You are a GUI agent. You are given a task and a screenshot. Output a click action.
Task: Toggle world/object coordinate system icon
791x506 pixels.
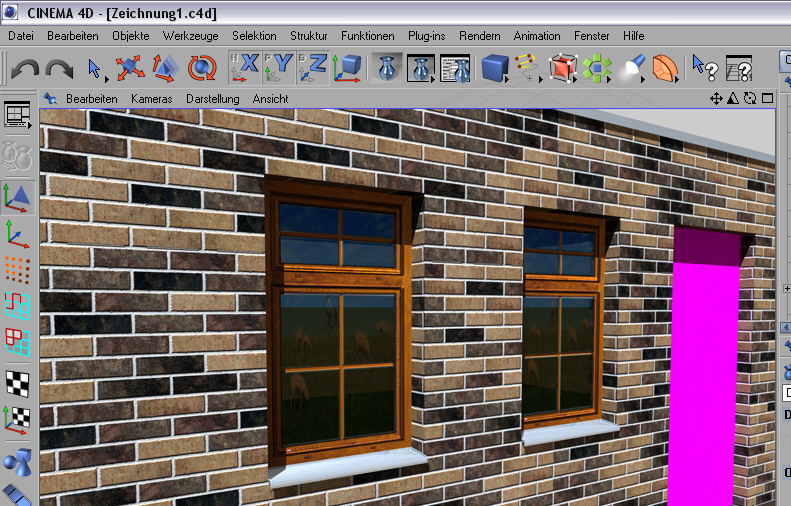tap(348, 68)
